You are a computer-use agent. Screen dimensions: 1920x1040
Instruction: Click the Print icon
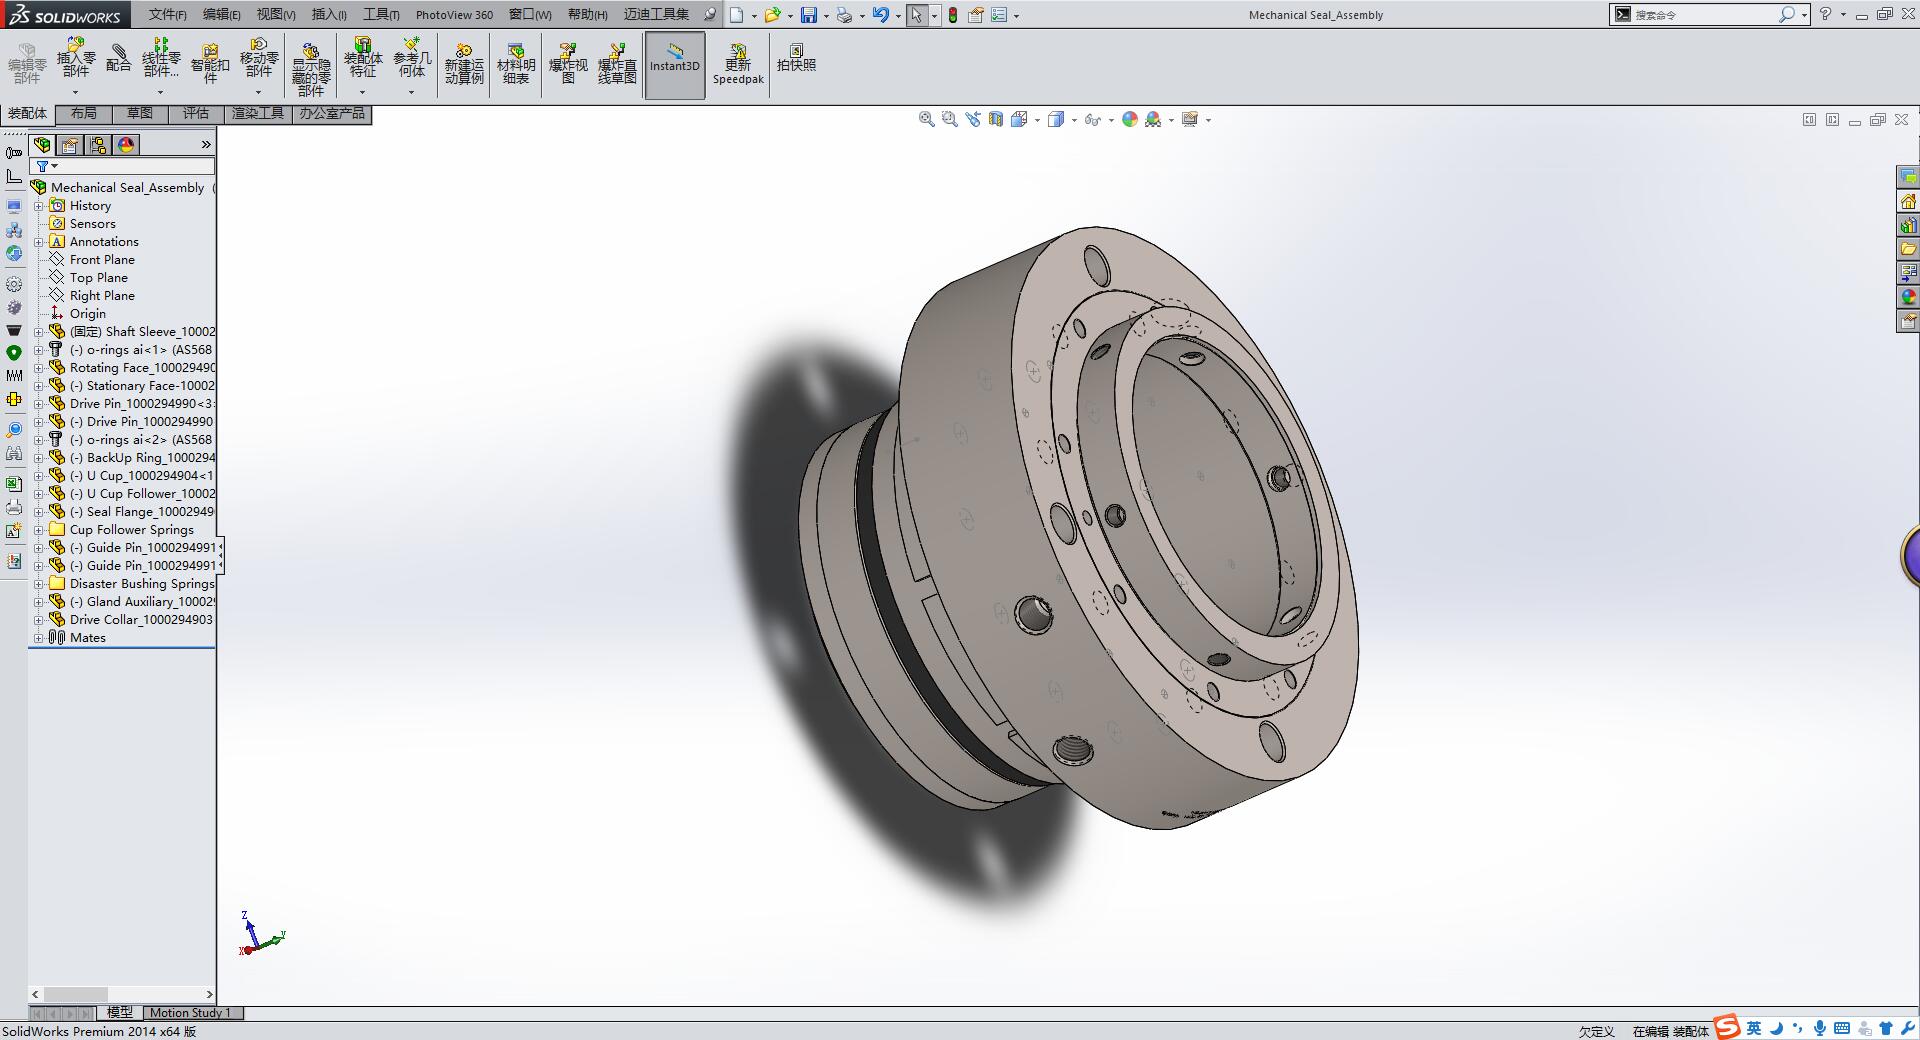(x=845, y=15)
